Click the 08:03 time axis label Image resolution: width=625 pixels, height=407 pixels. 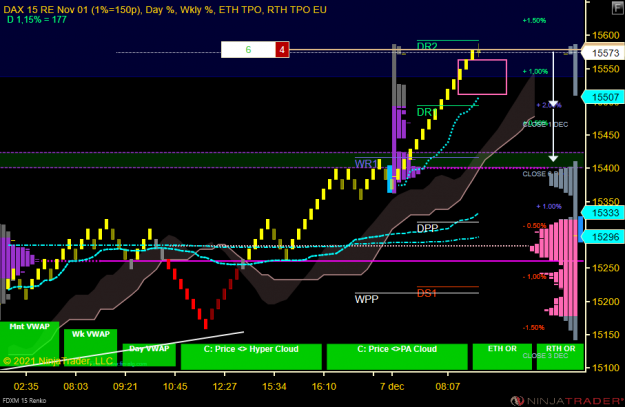point(76,386)
